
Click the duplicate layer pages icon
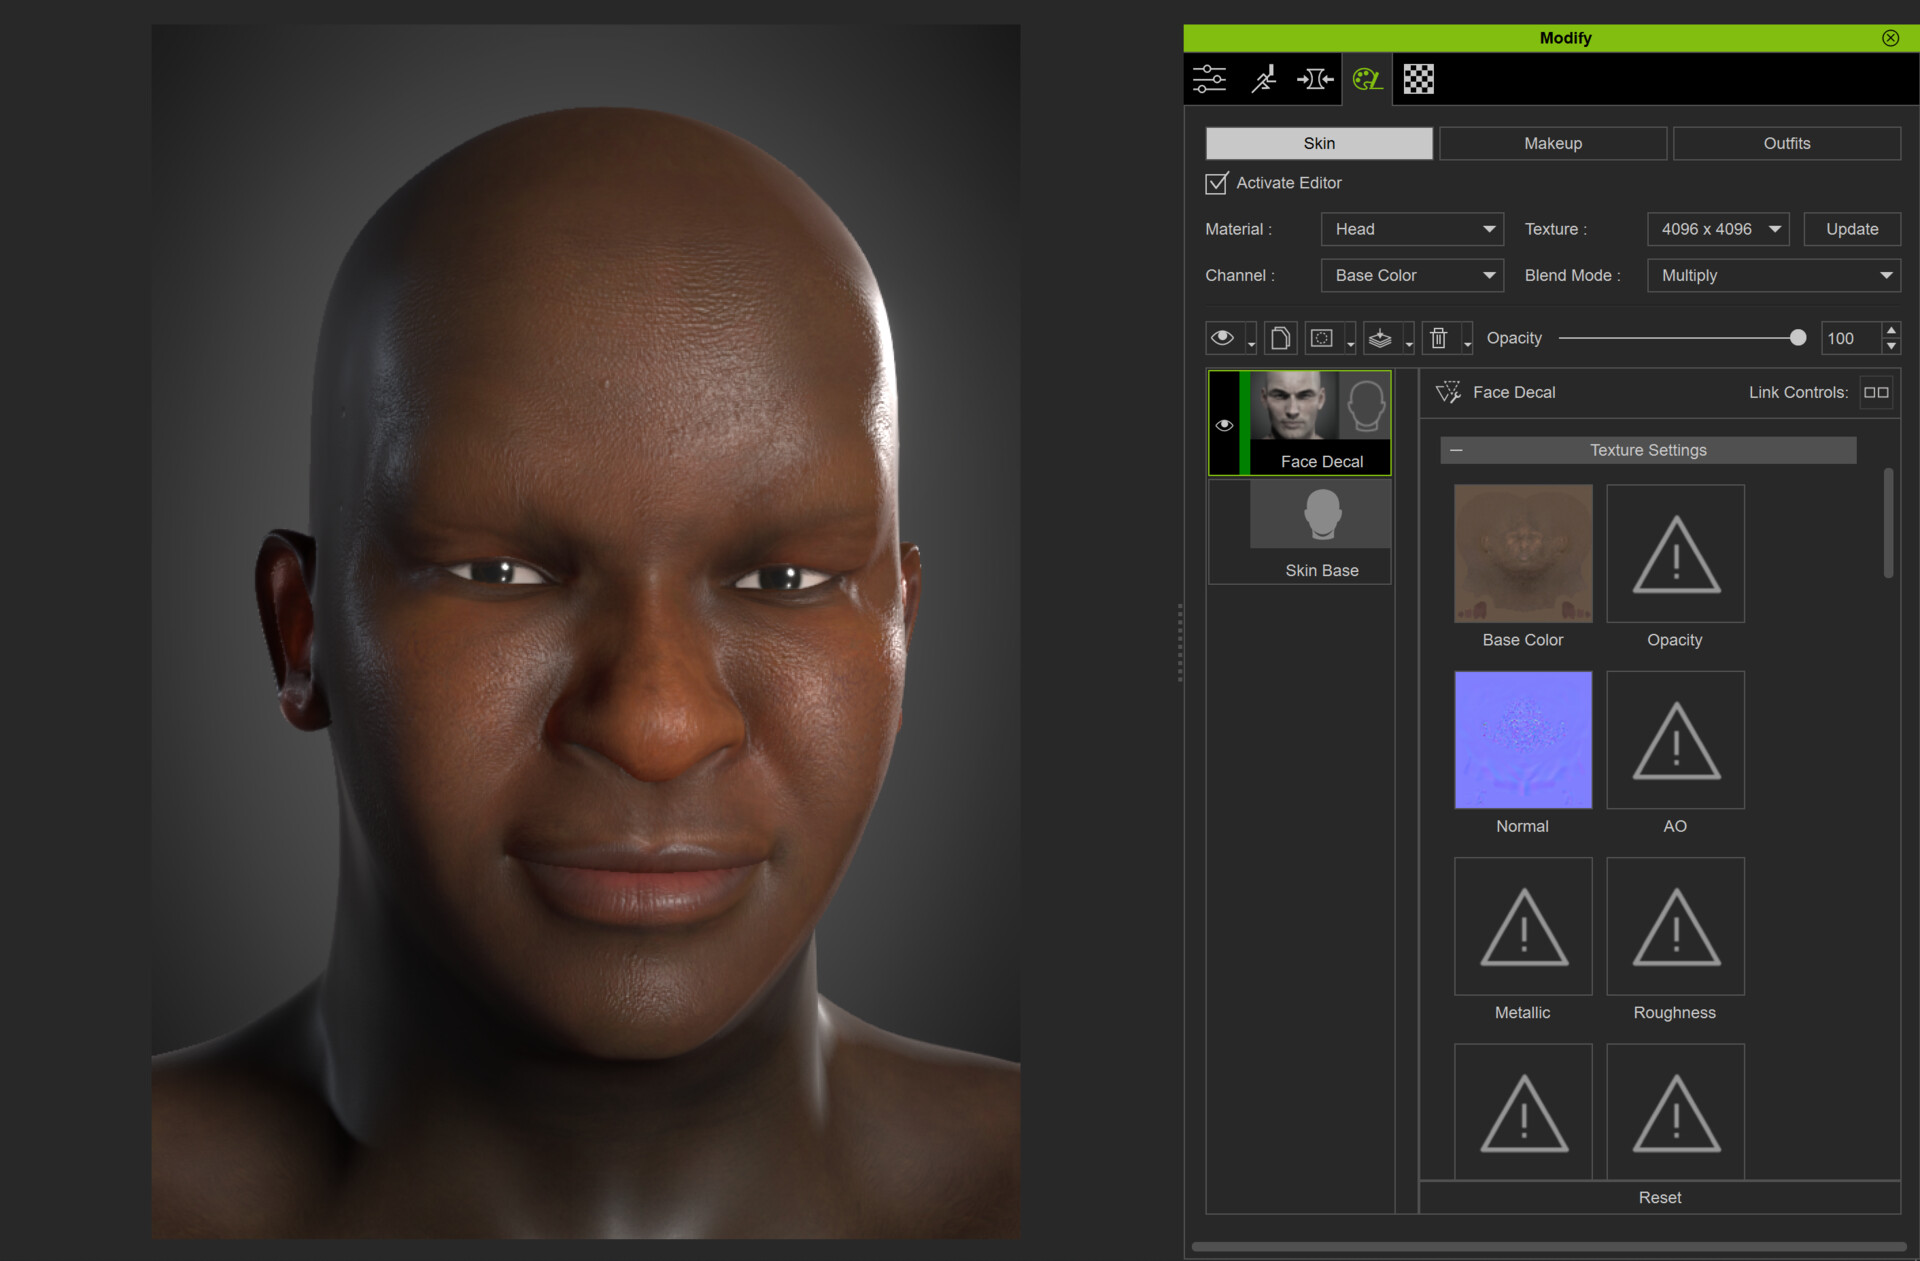(1280, 339)
